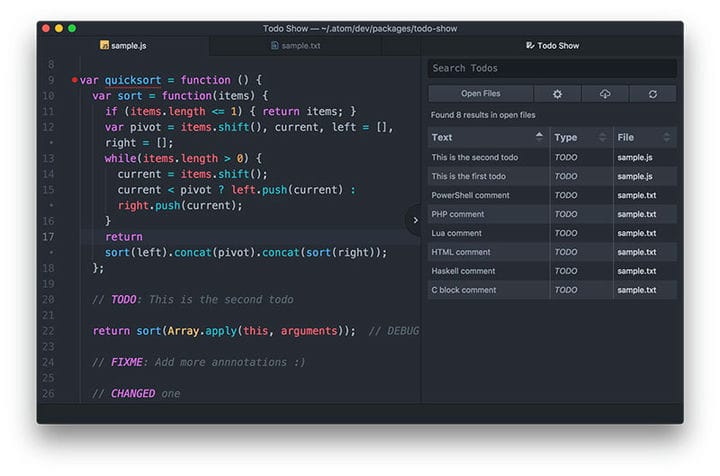The height and width of the screenshot is (476, 720).
Task: Click TODO type in Lua comment row
Action: pos(566,233)
